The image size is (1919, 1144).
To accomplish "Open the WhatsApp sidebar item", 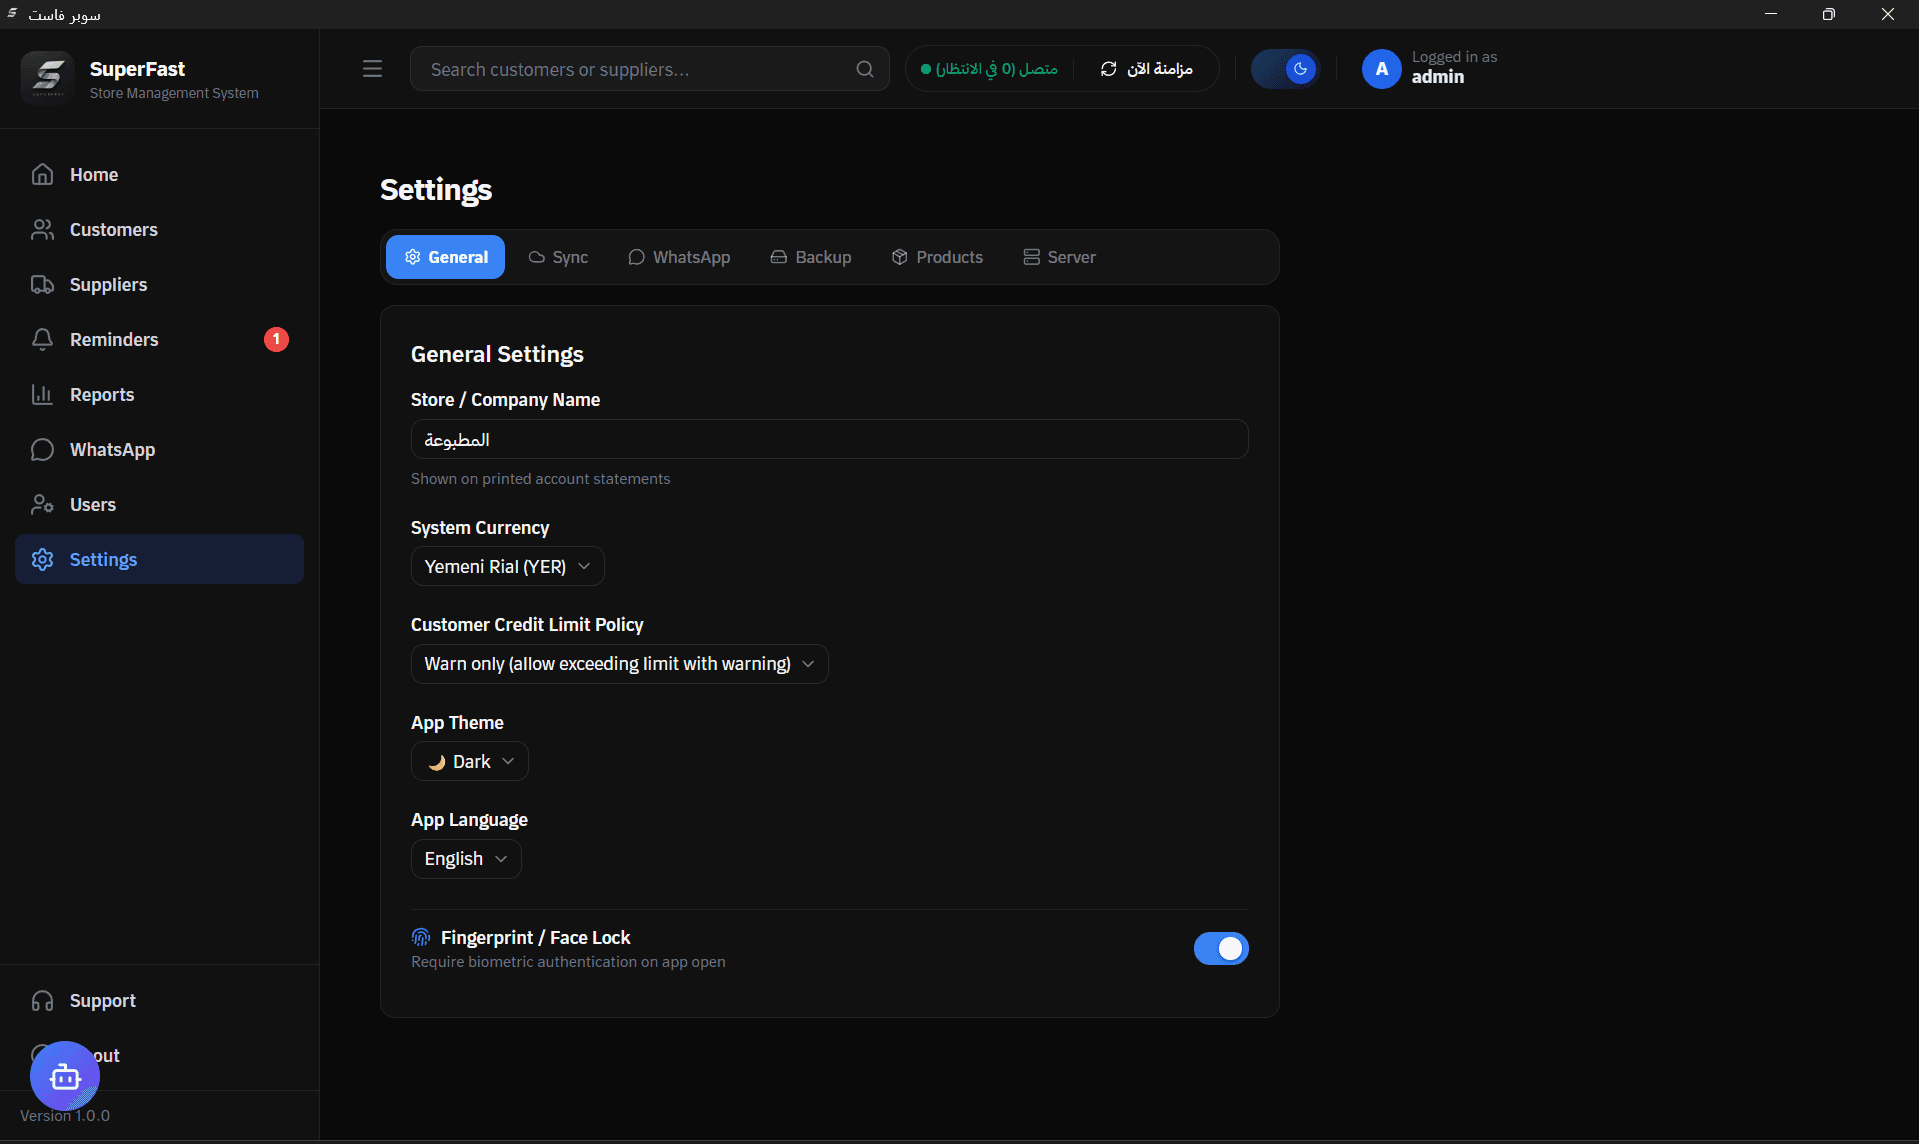I will [159, 449].
